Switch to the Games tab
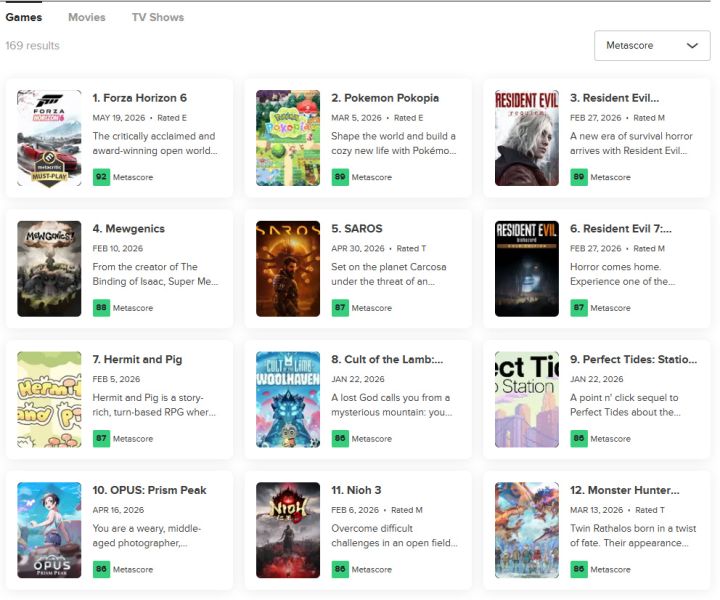720x600 pixels. pos(24,17)
